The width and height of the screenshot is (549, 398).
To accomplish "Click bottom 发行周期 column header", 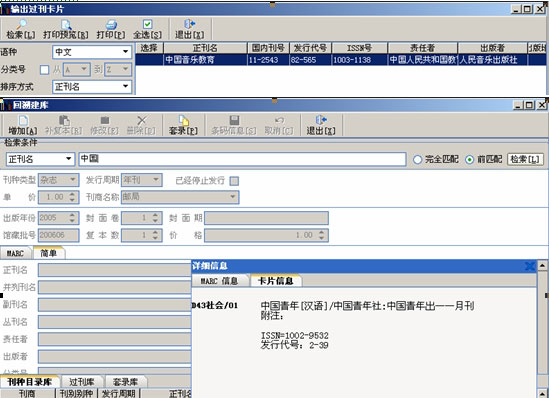I will coord(119,393).
